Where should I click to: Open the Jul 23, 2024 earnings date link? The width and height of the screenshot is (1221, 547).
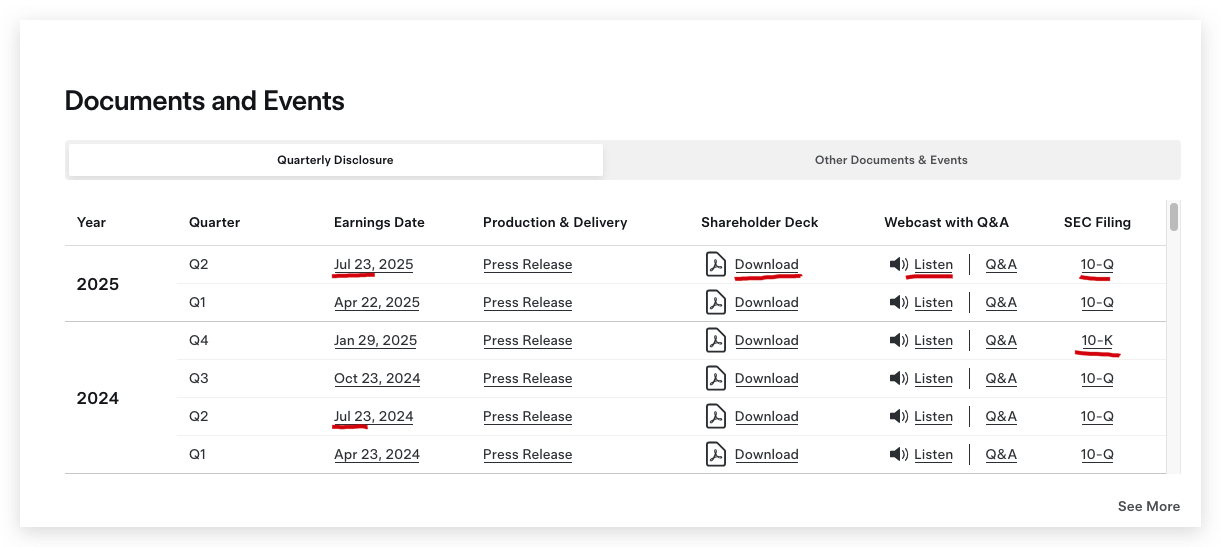(x=373, y=417)
